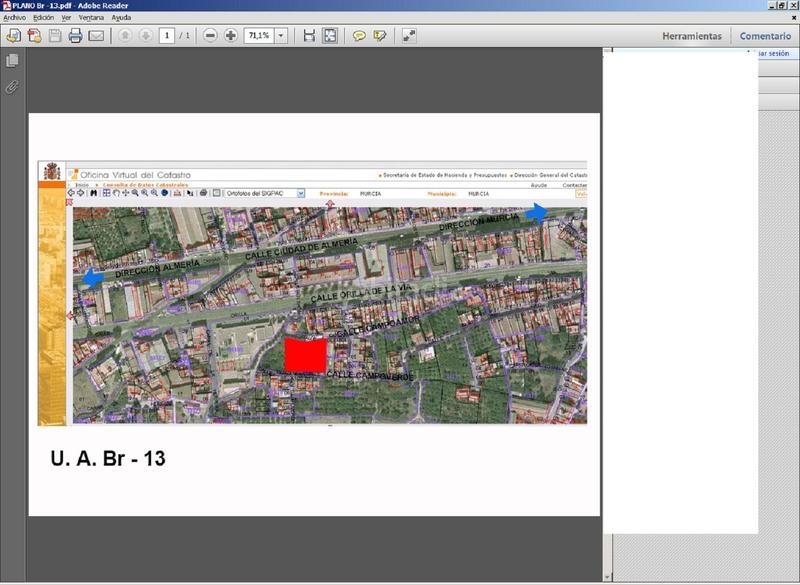The width and height of the screenshot is (800, 585).
Task: Toggle fit-to-width scrolling mode
Action: coord(309,36)
